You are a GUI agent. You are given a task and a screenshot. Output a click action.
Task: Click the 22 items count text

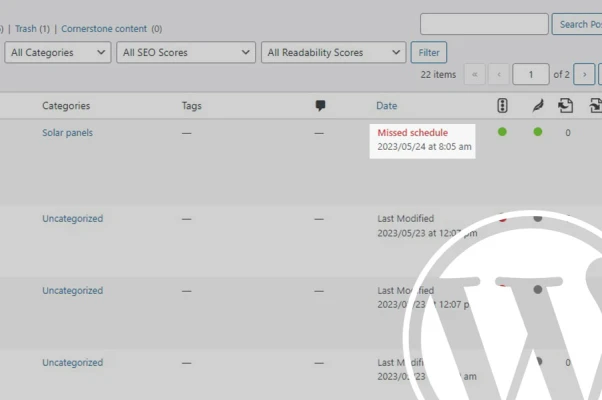click(438, 74)
